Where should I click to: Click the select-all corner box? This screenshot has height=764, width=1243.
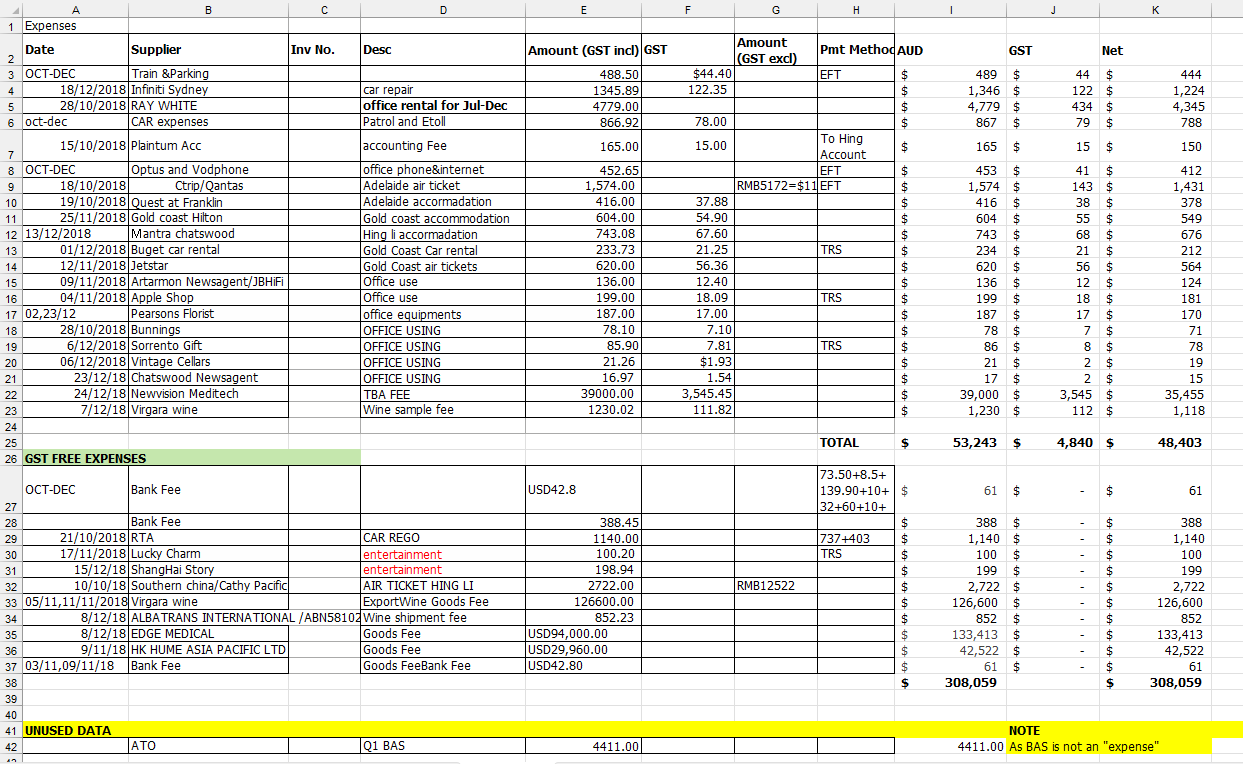point(10,9)
